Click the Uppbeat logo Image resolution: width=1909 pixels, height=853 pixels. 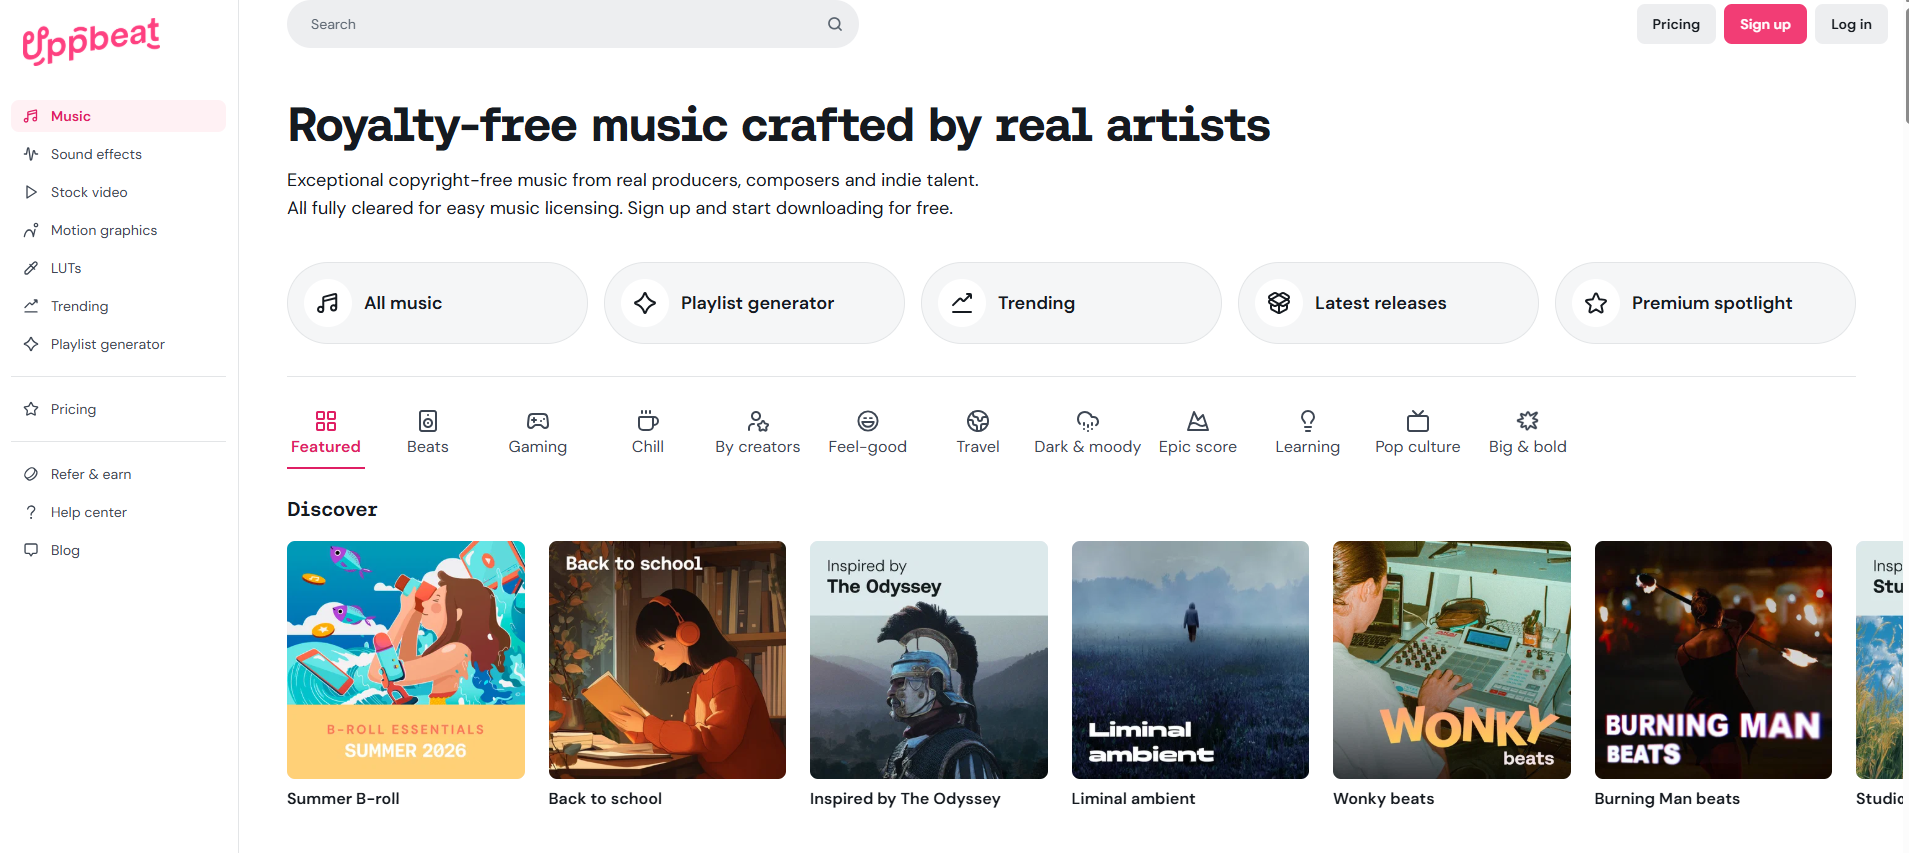click(91, 41)
